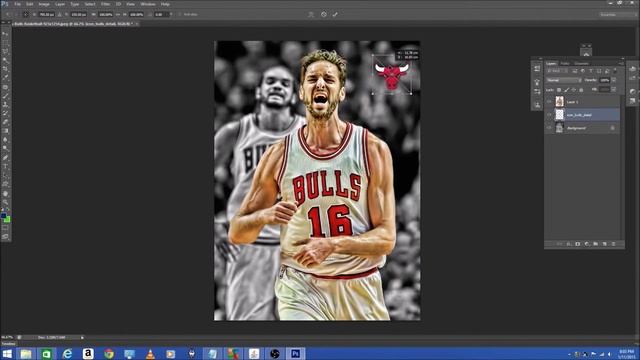Select the Eyedropper tool
640x360 pixels.
(x=6, y=78)
